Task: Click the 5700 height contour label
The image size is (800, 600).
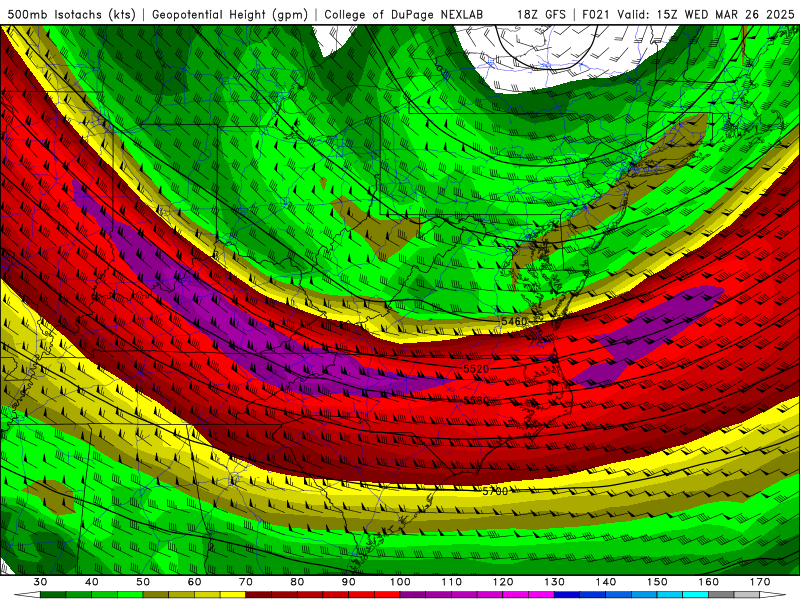Action: [x=495, y=491]
